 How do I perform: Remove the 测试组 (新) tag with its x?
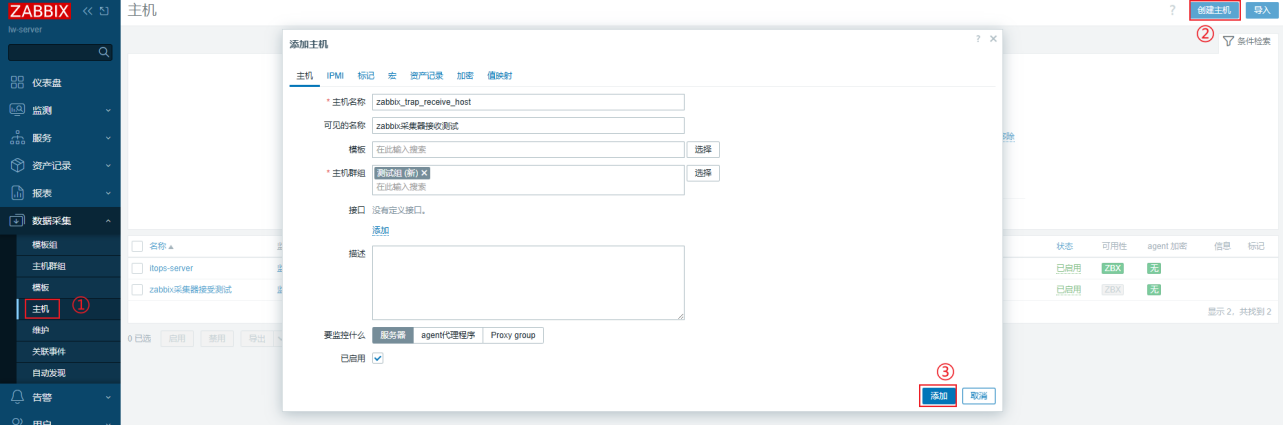pos(424,173)
